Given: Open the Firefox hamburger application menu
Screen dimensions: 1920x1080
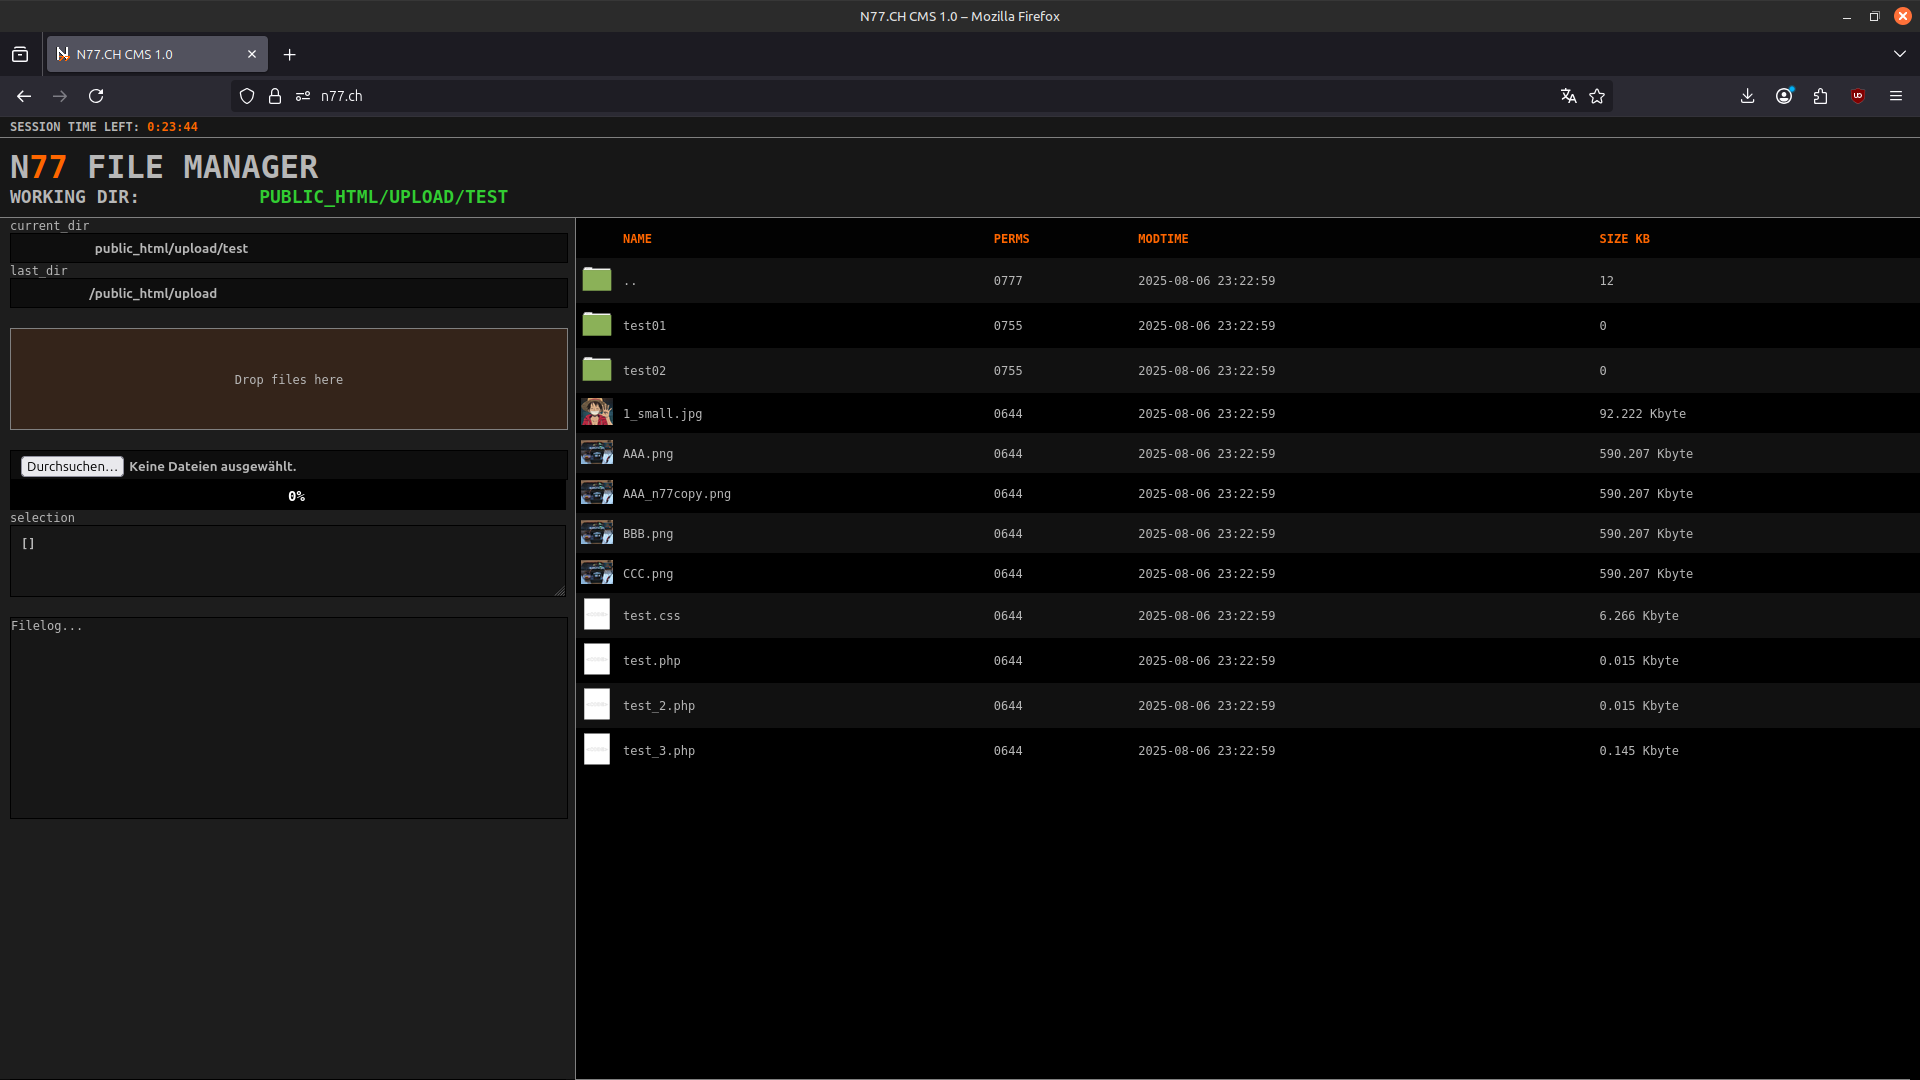Looking at the screenshot, I should 1895,96.
